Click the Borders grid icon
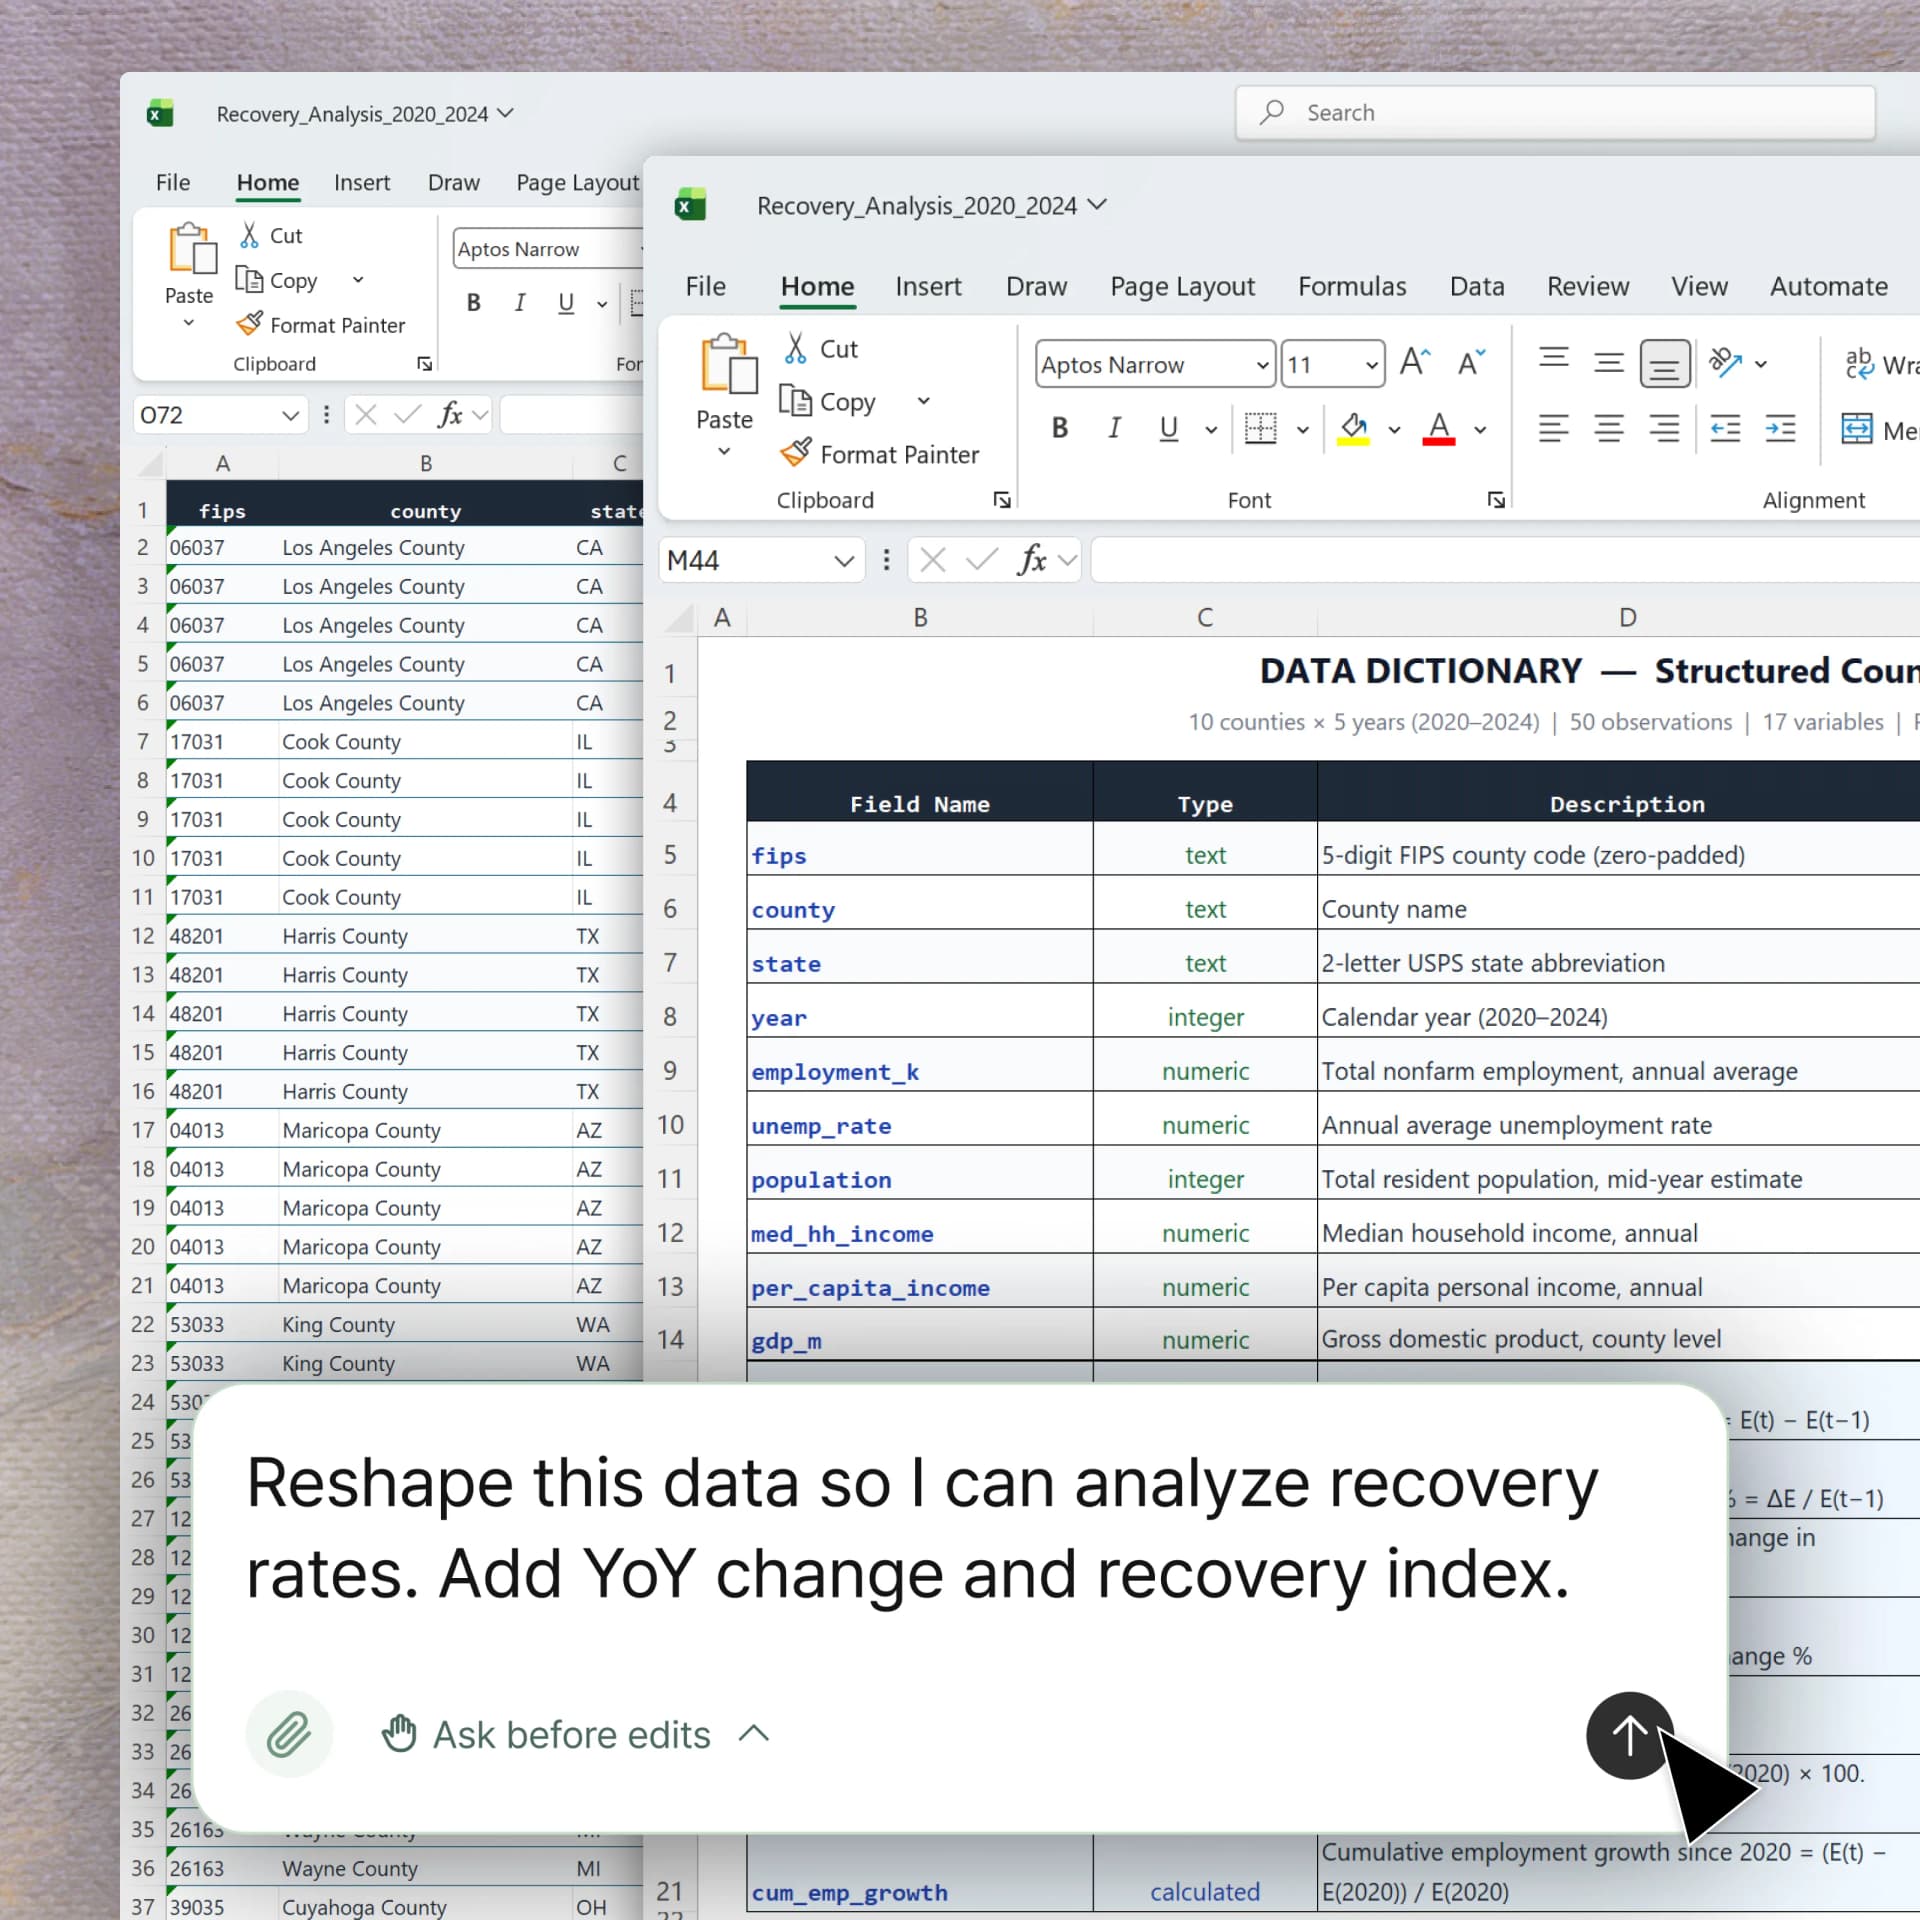 pos(1260,429)
